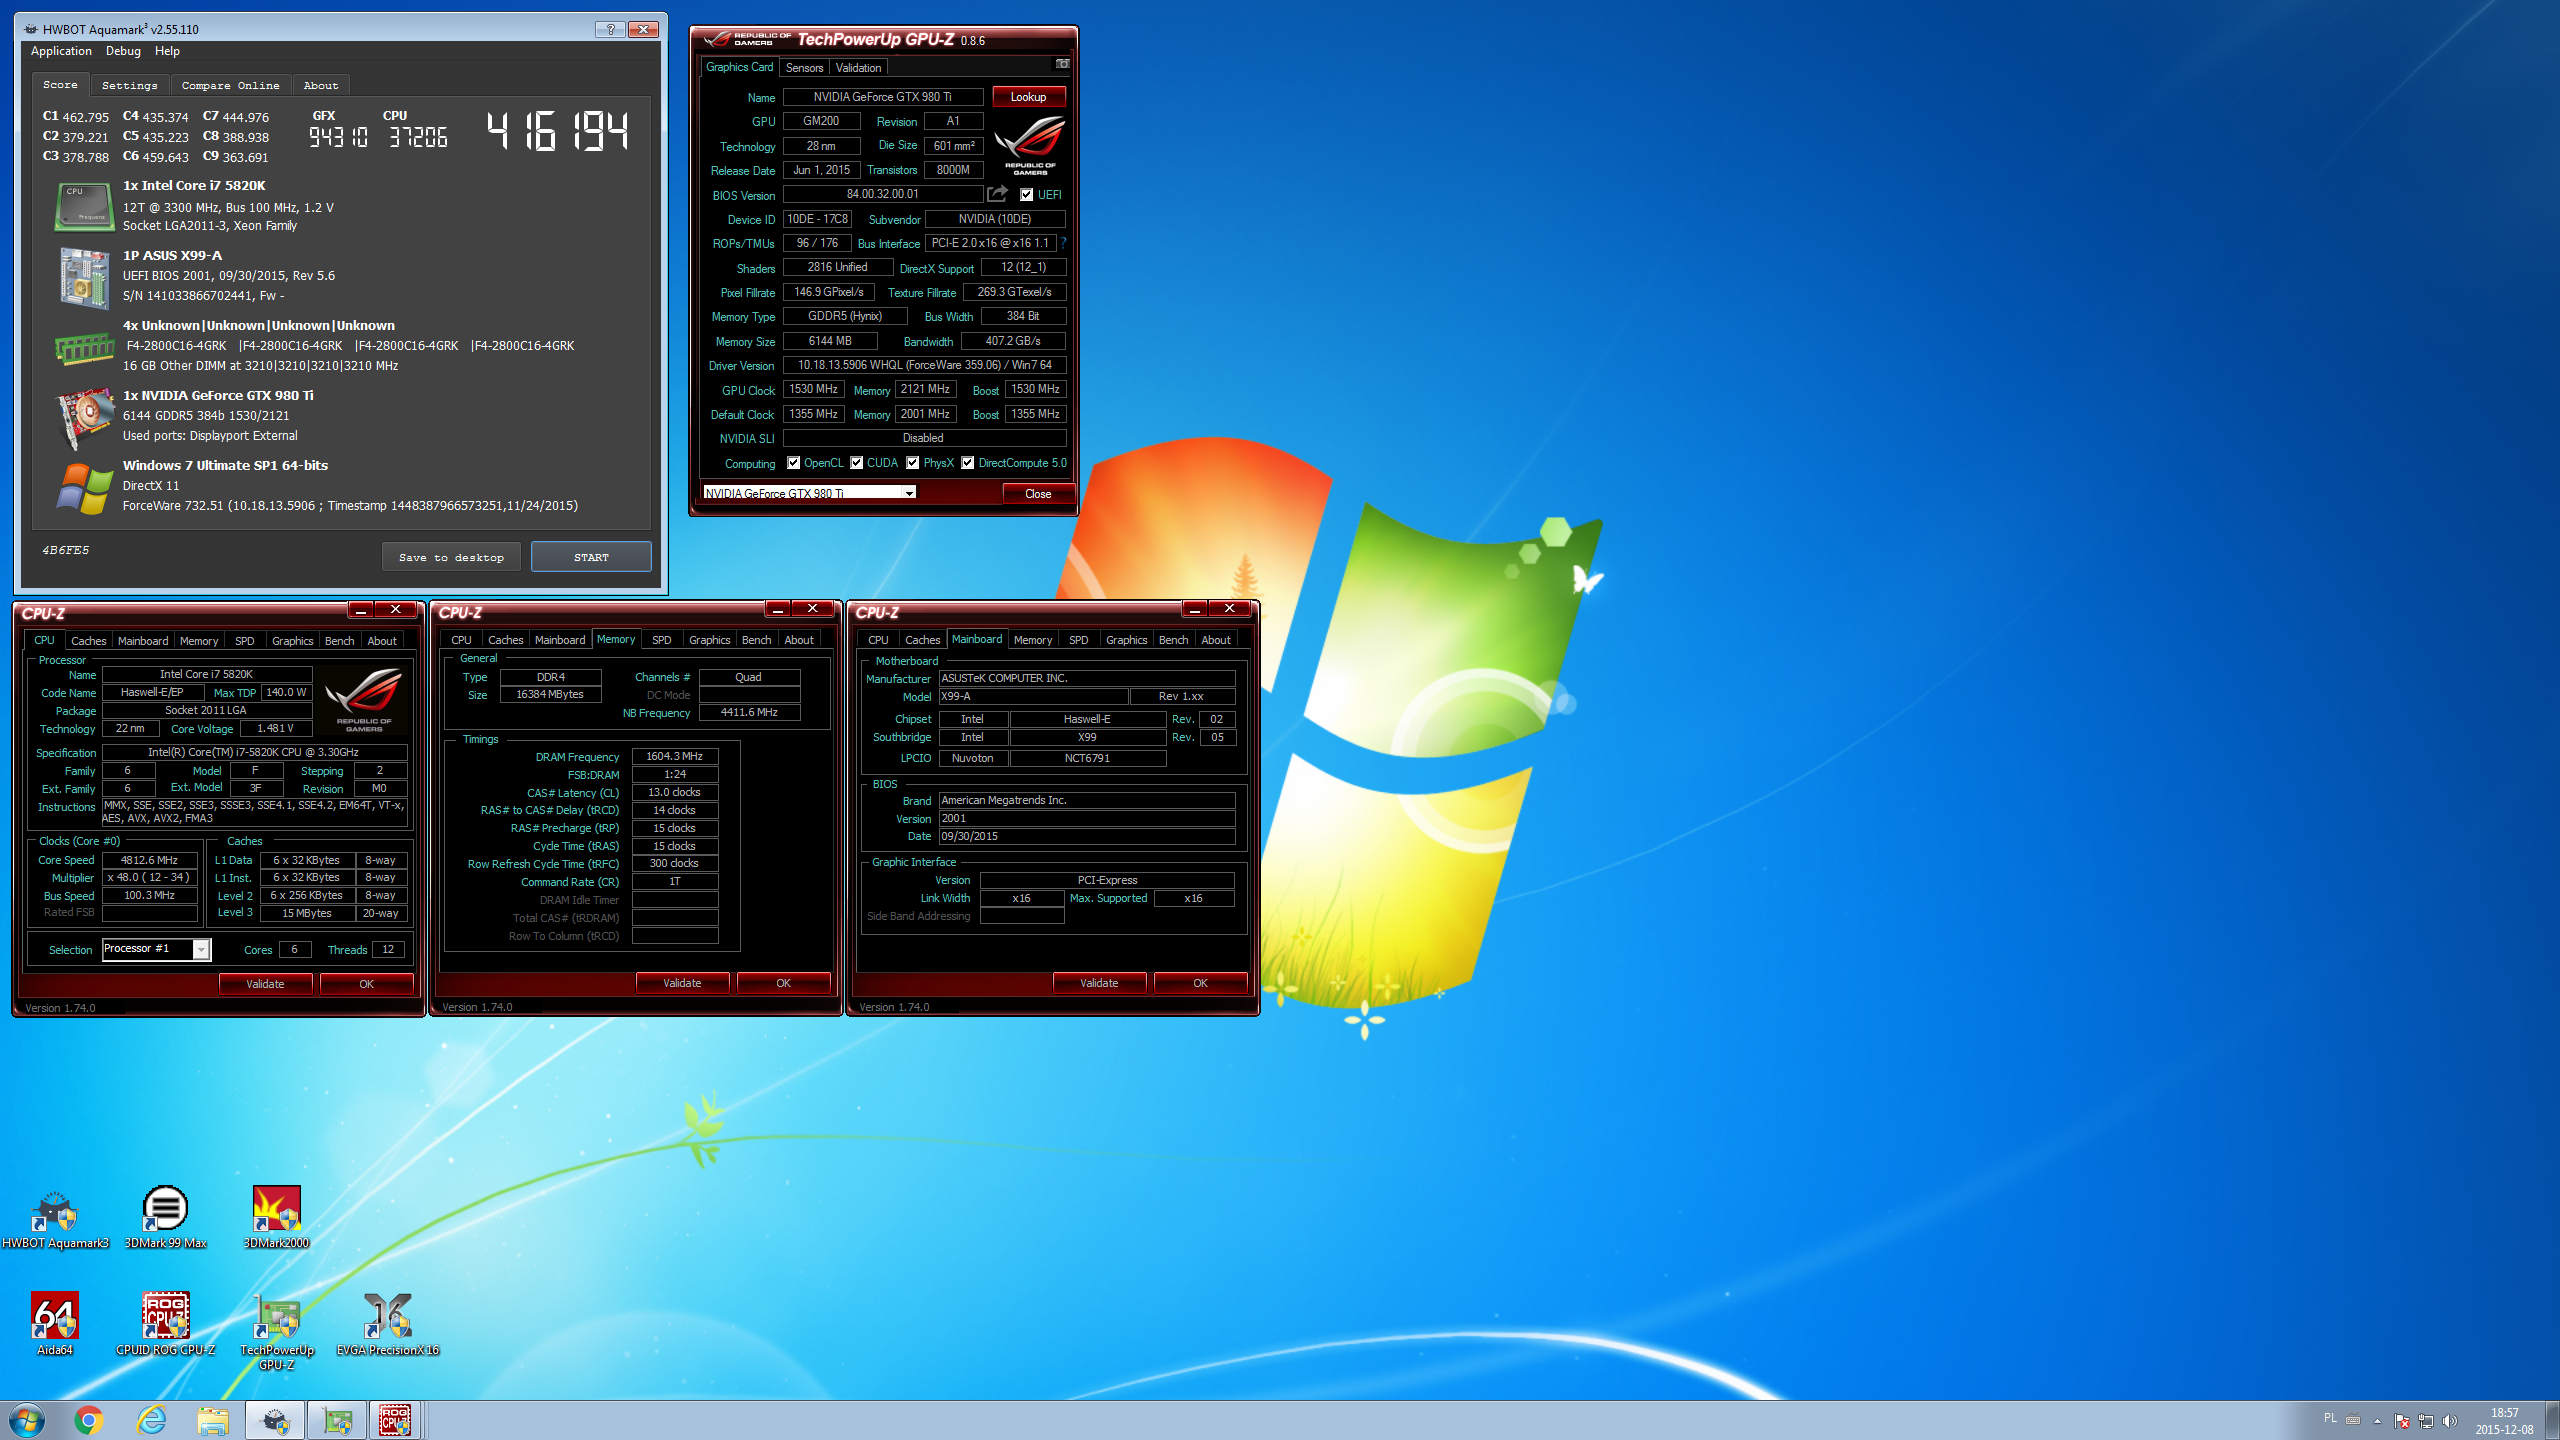The image size is (2560, 1440).
Task: Open Processor #1 selection dropdown
Action: [201, 949]
